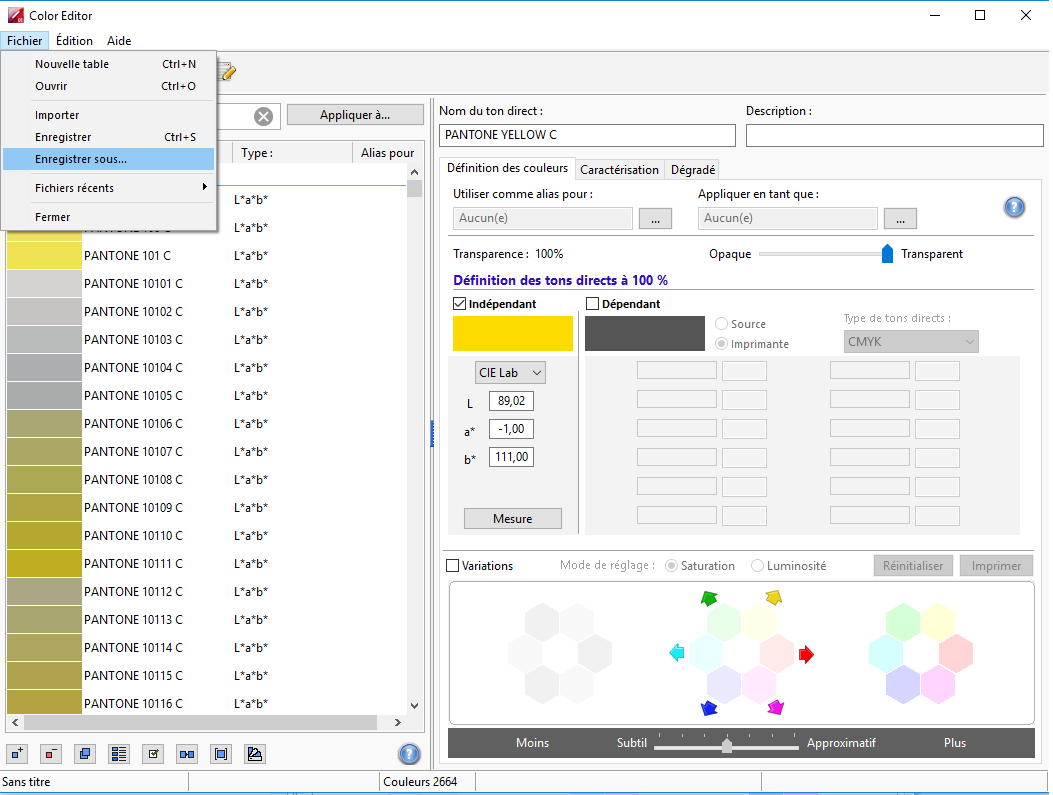
Task: Click the blue variation arrow
Action: click(x=708, y=708)
